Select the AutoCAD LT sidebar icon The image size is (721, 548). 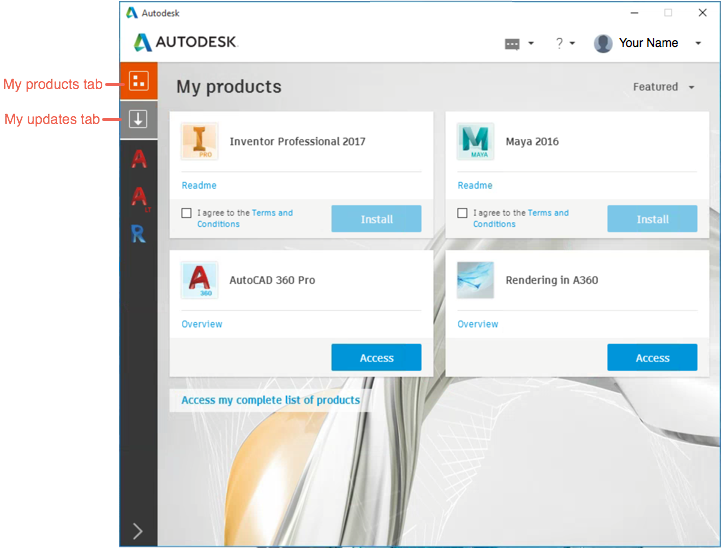coord(140,198)
